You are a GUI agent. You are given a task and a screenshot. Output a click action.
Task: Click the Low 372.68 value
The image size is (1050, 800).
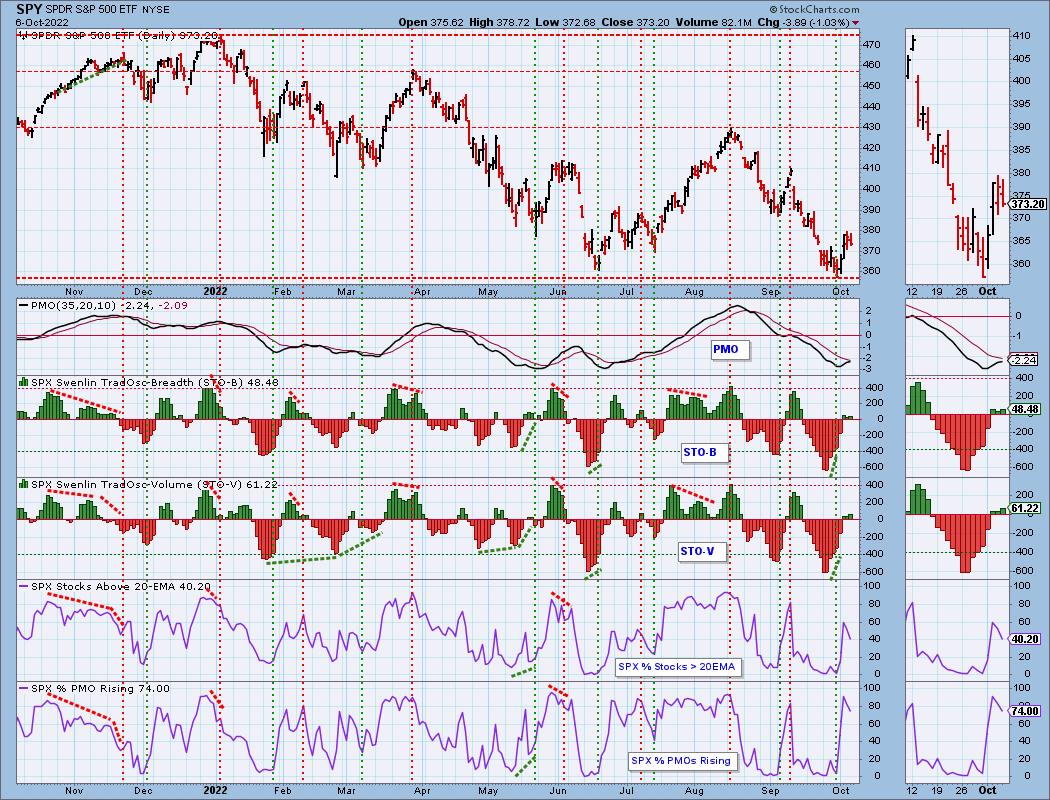coord(566,22)
